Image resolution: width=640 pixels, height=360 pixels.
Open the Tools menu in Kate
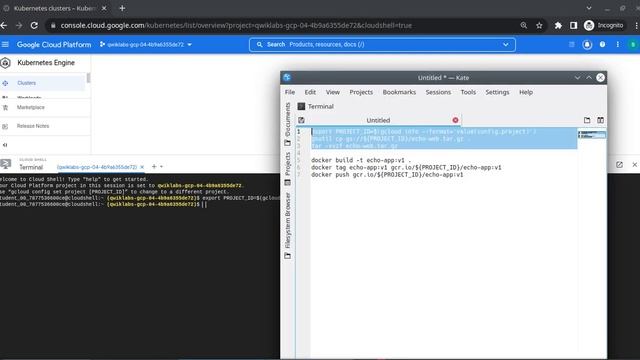point(468,92)
